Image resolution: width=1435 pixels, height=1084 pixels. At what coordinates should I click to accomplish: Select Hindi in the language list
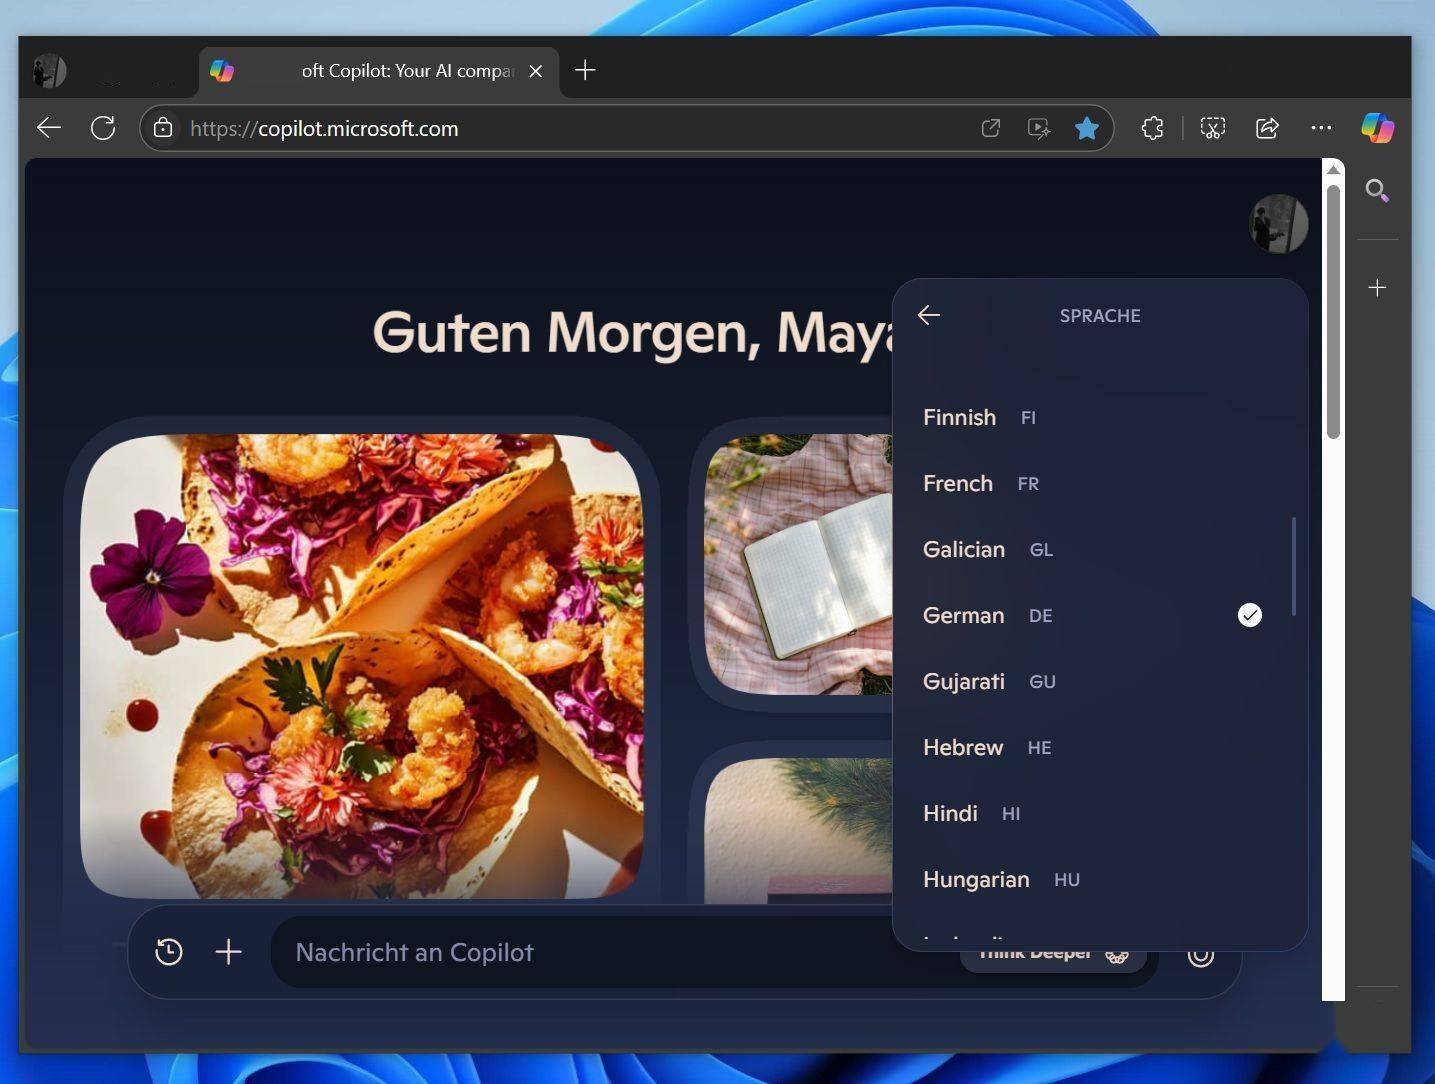(950, 813)
